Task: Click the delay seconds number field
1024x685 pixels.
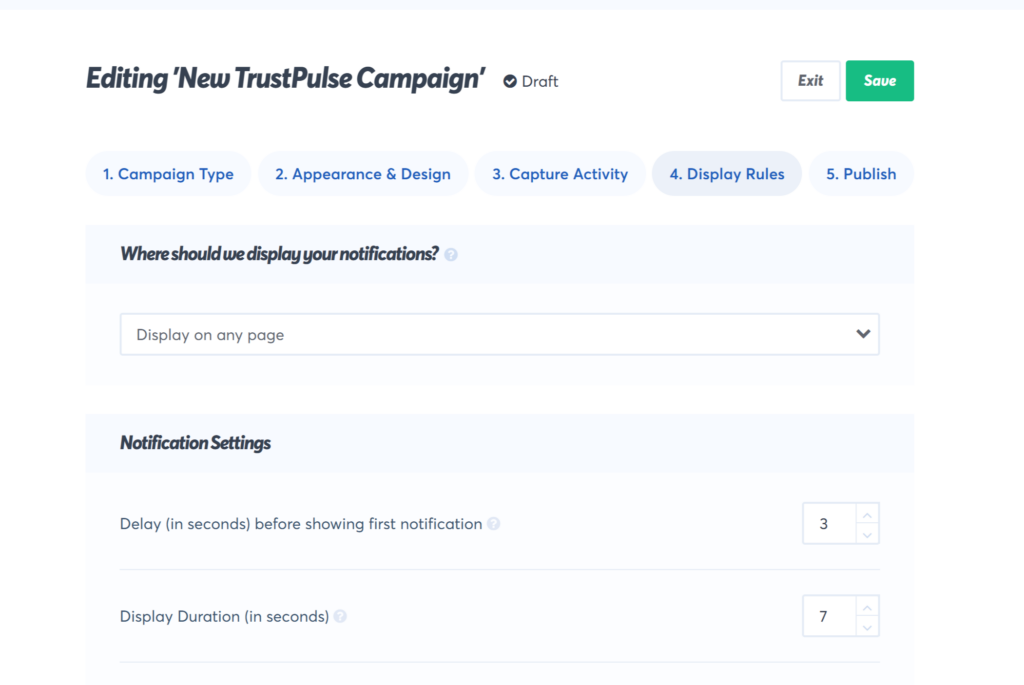Action: tap(828, 524)
